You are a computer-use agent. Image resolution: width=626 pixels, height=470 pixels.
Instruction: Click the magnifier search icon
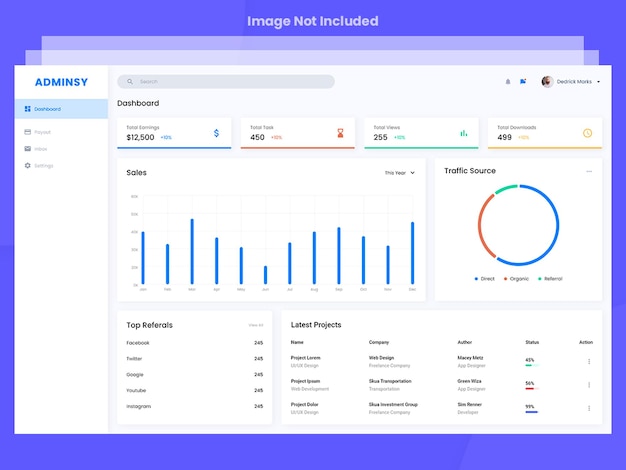[x=130, y=81]
